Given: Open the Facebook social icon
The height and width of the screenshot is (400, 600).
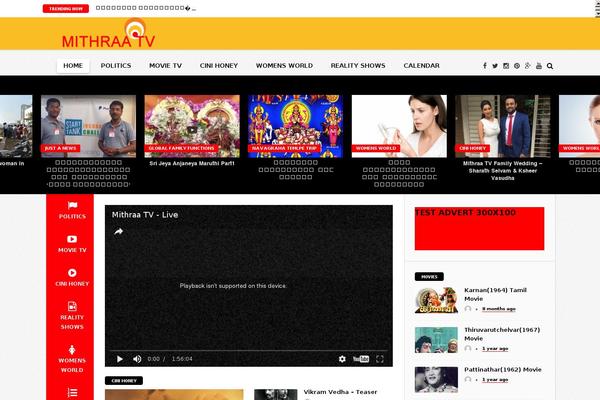Looking at the screenshot, I should tap(485, 66).
